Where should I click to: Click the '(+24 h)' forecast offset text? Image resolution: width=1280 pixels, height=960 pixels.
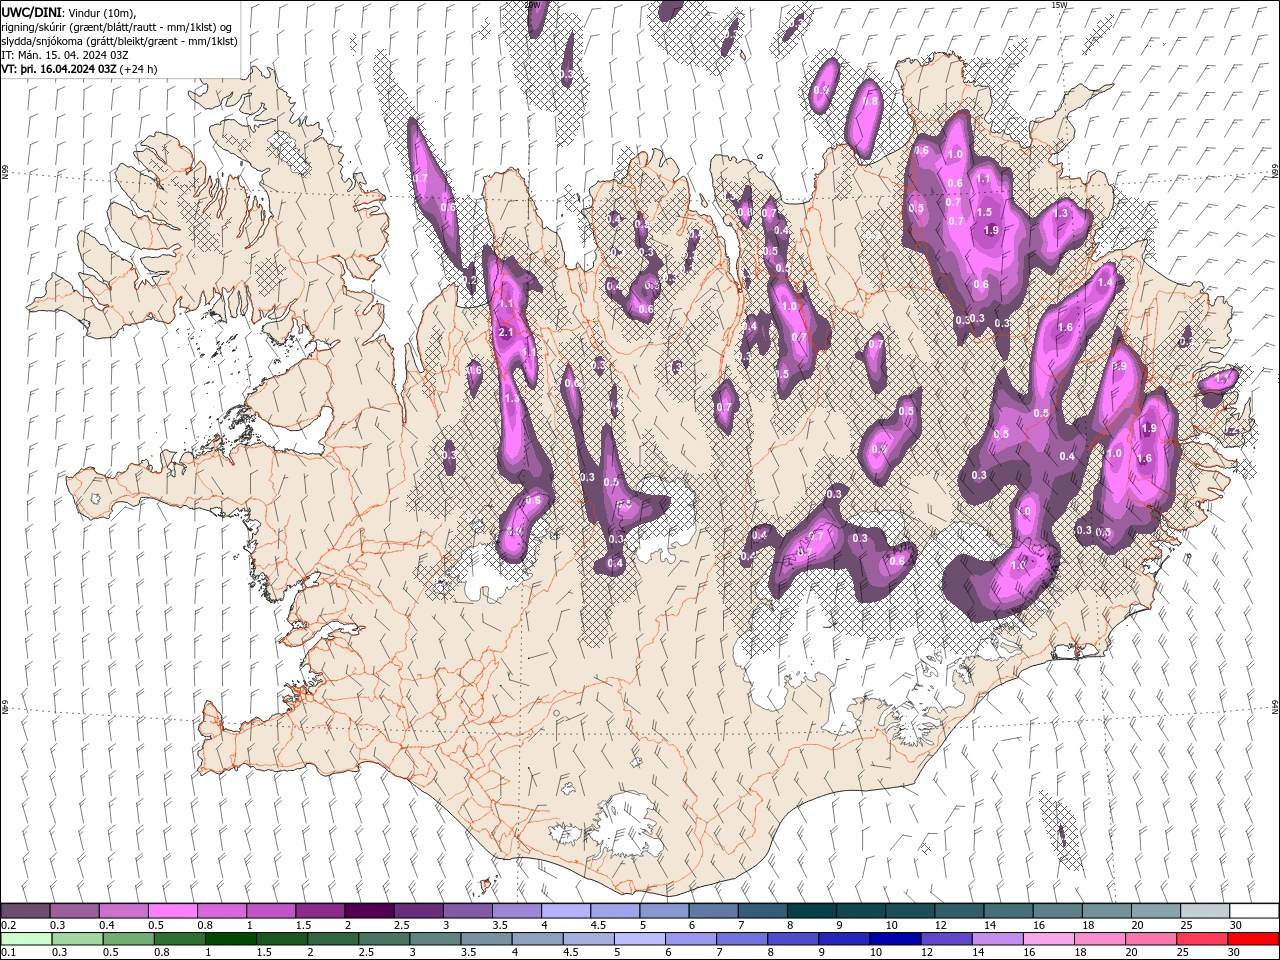(138, 69)
